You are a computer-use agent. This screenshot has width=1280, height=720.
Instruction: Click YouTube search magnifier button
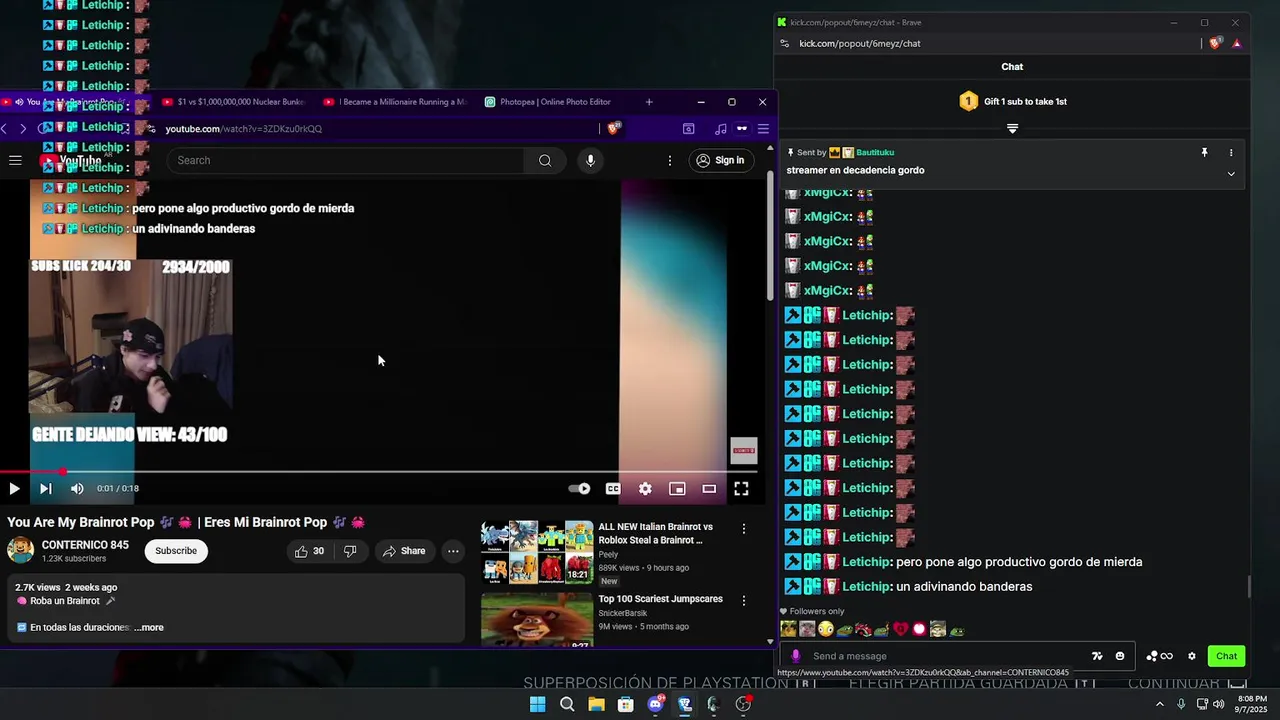(x=545, y=161)
